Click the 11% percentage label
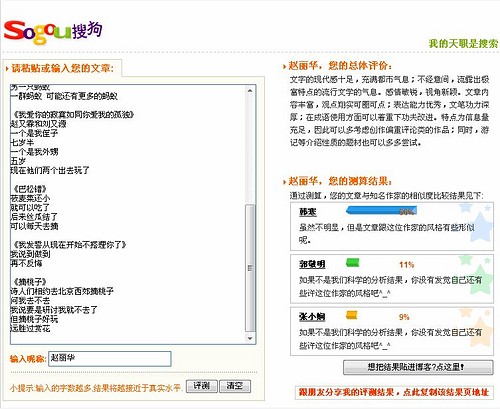 [x=406, y=265]
